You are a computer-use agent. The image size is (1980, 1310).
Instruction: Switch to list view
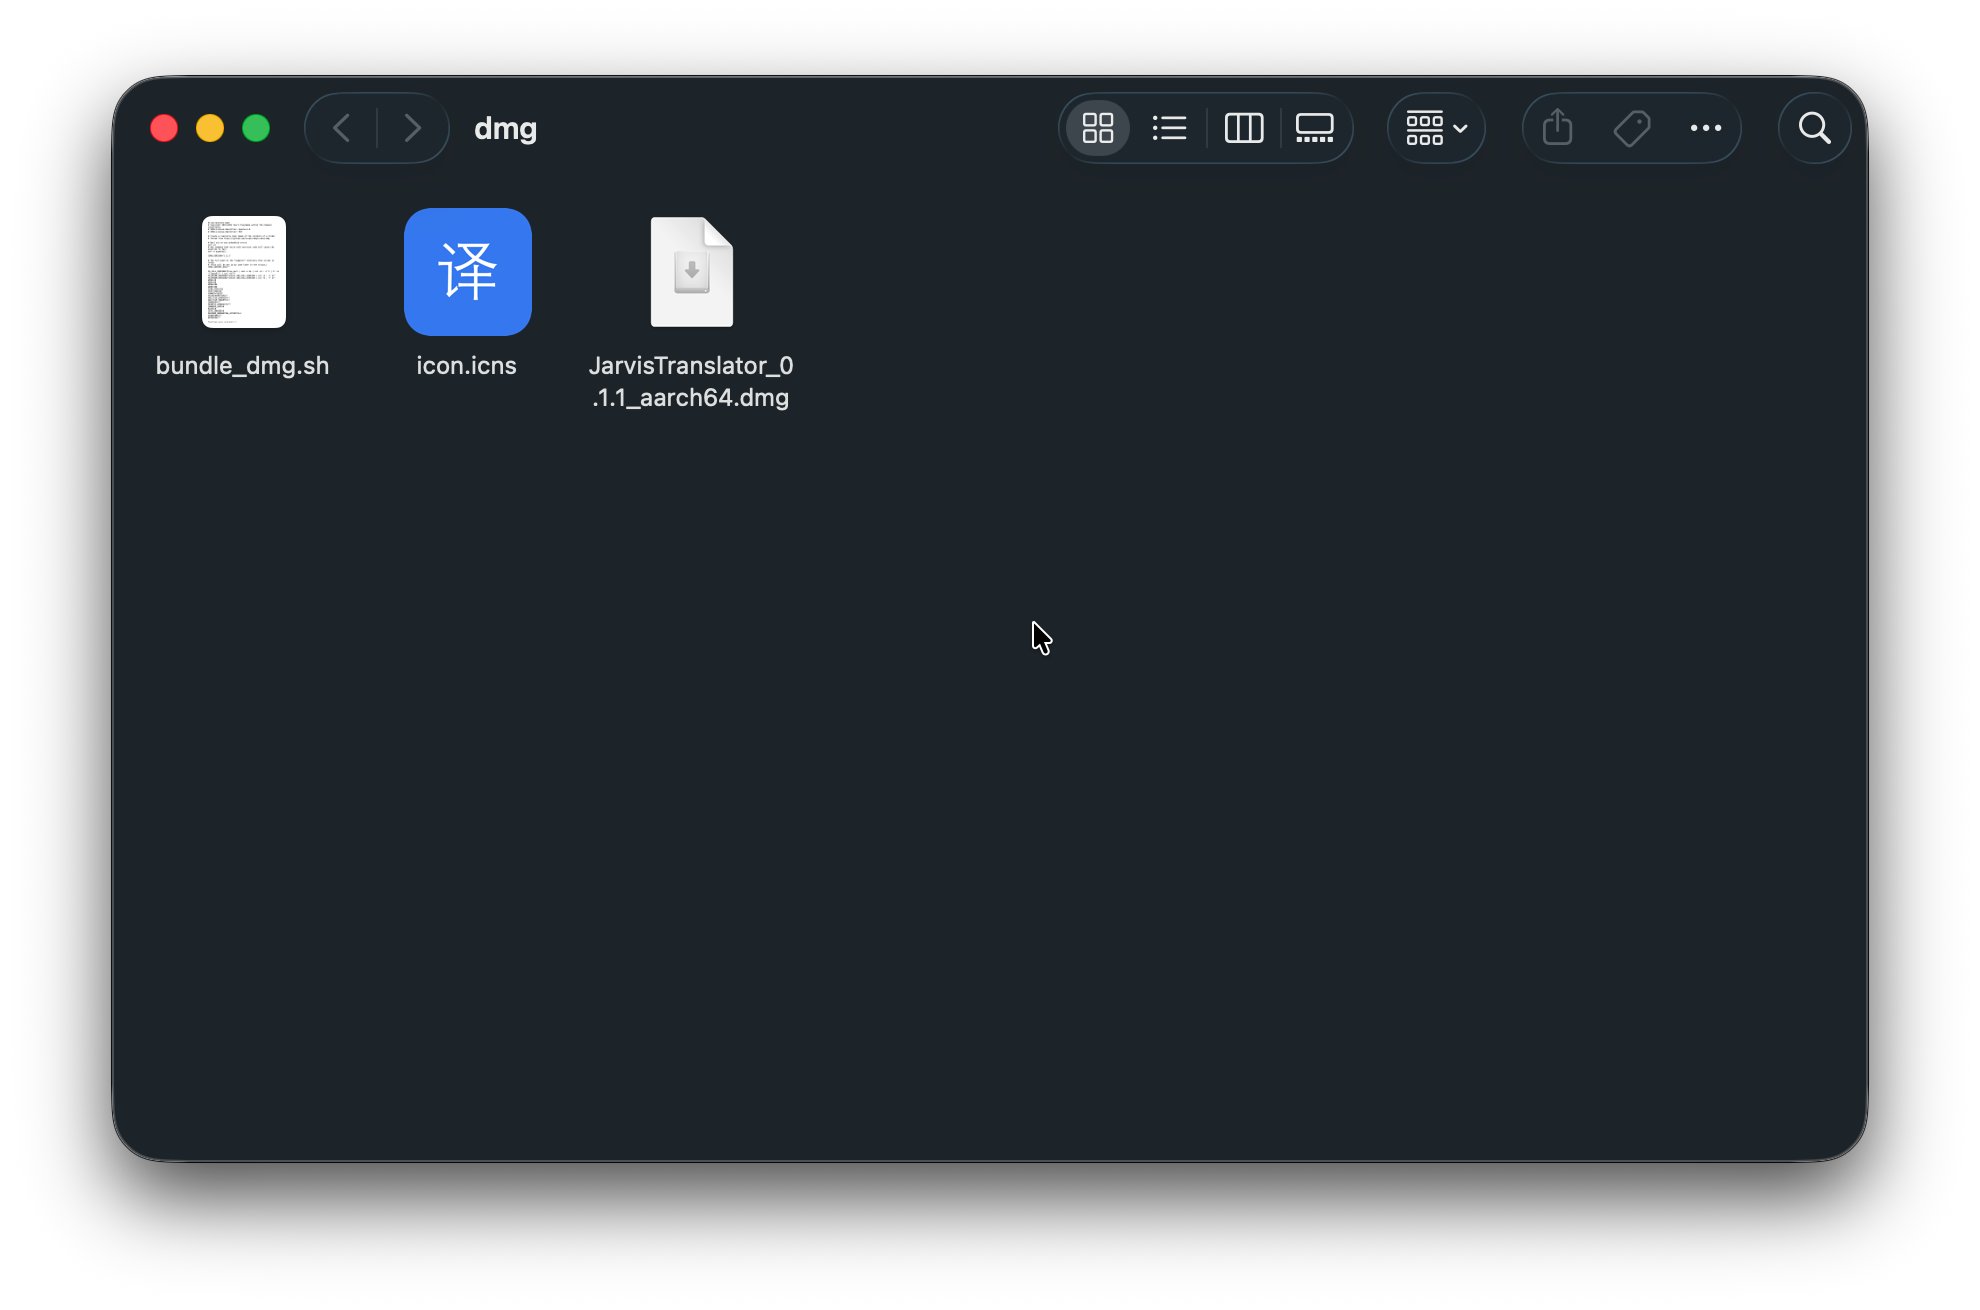click(1168, 128)
